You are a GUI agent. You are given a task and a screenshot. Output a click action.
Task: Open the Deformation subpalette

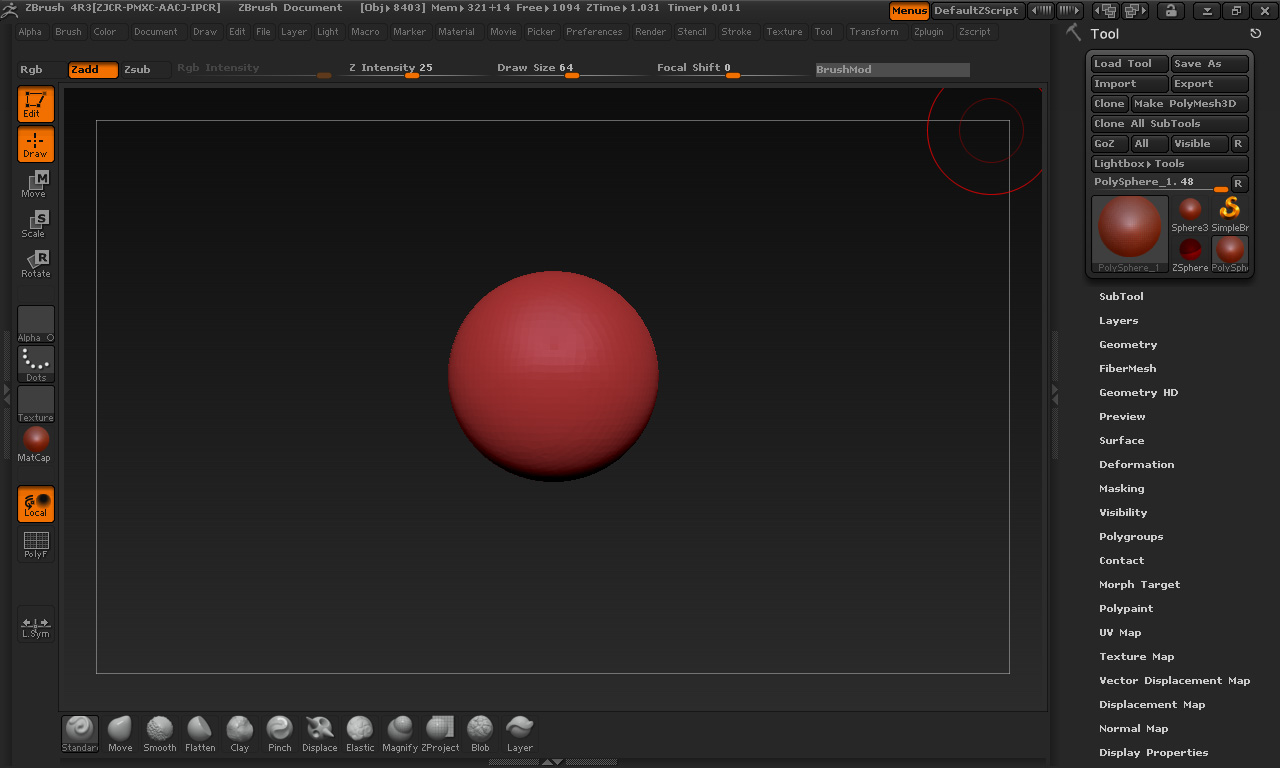[x=1136, y=465]
